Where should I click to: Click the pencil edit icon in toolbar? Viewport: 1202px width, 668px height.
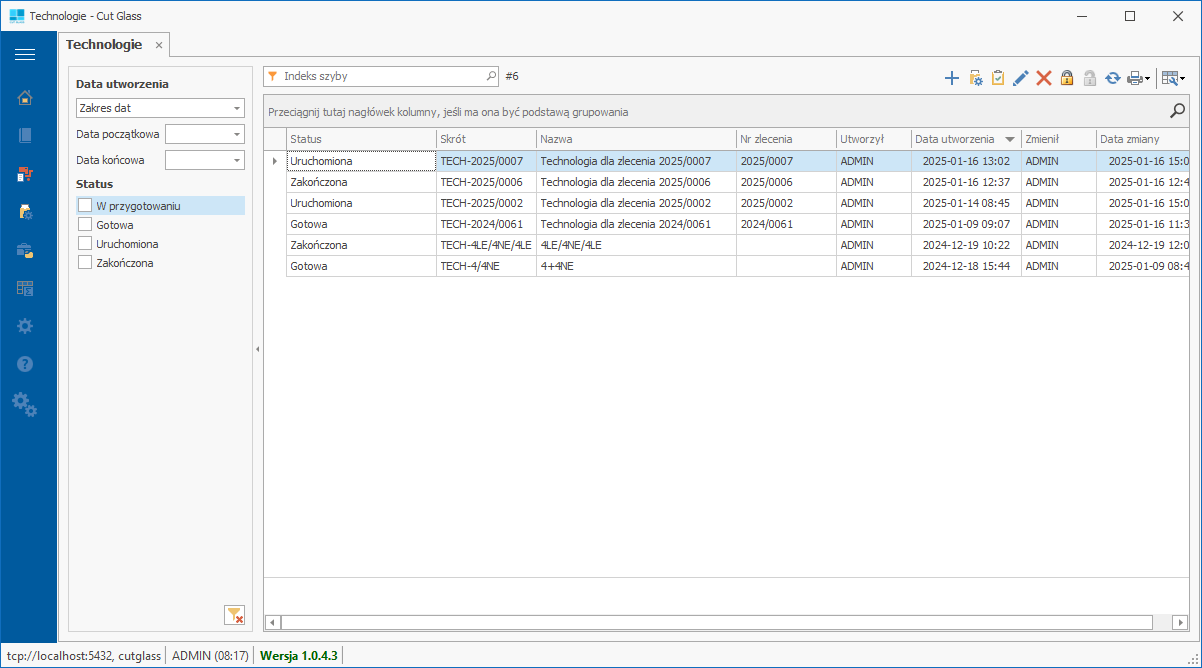[1021, 78]
